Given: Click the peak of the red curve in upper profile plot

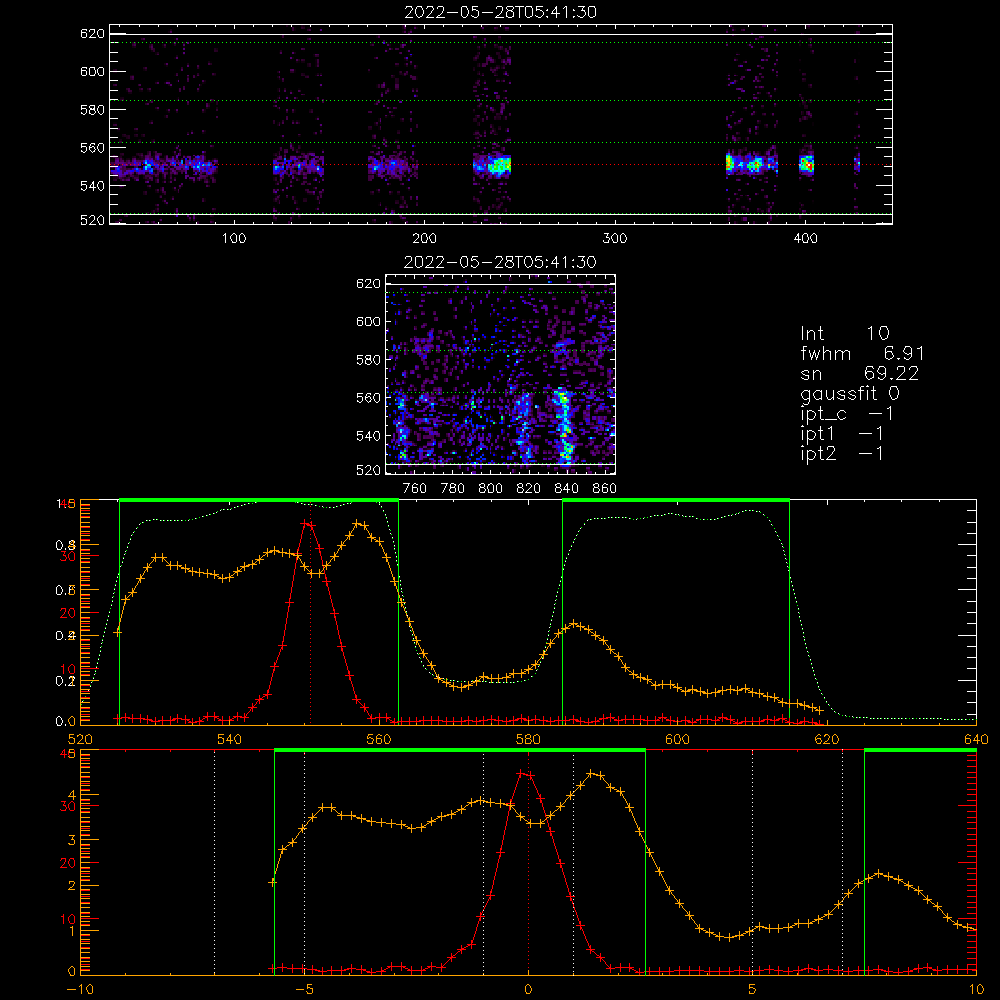Looking at the screenshot, I should [308, 524].
